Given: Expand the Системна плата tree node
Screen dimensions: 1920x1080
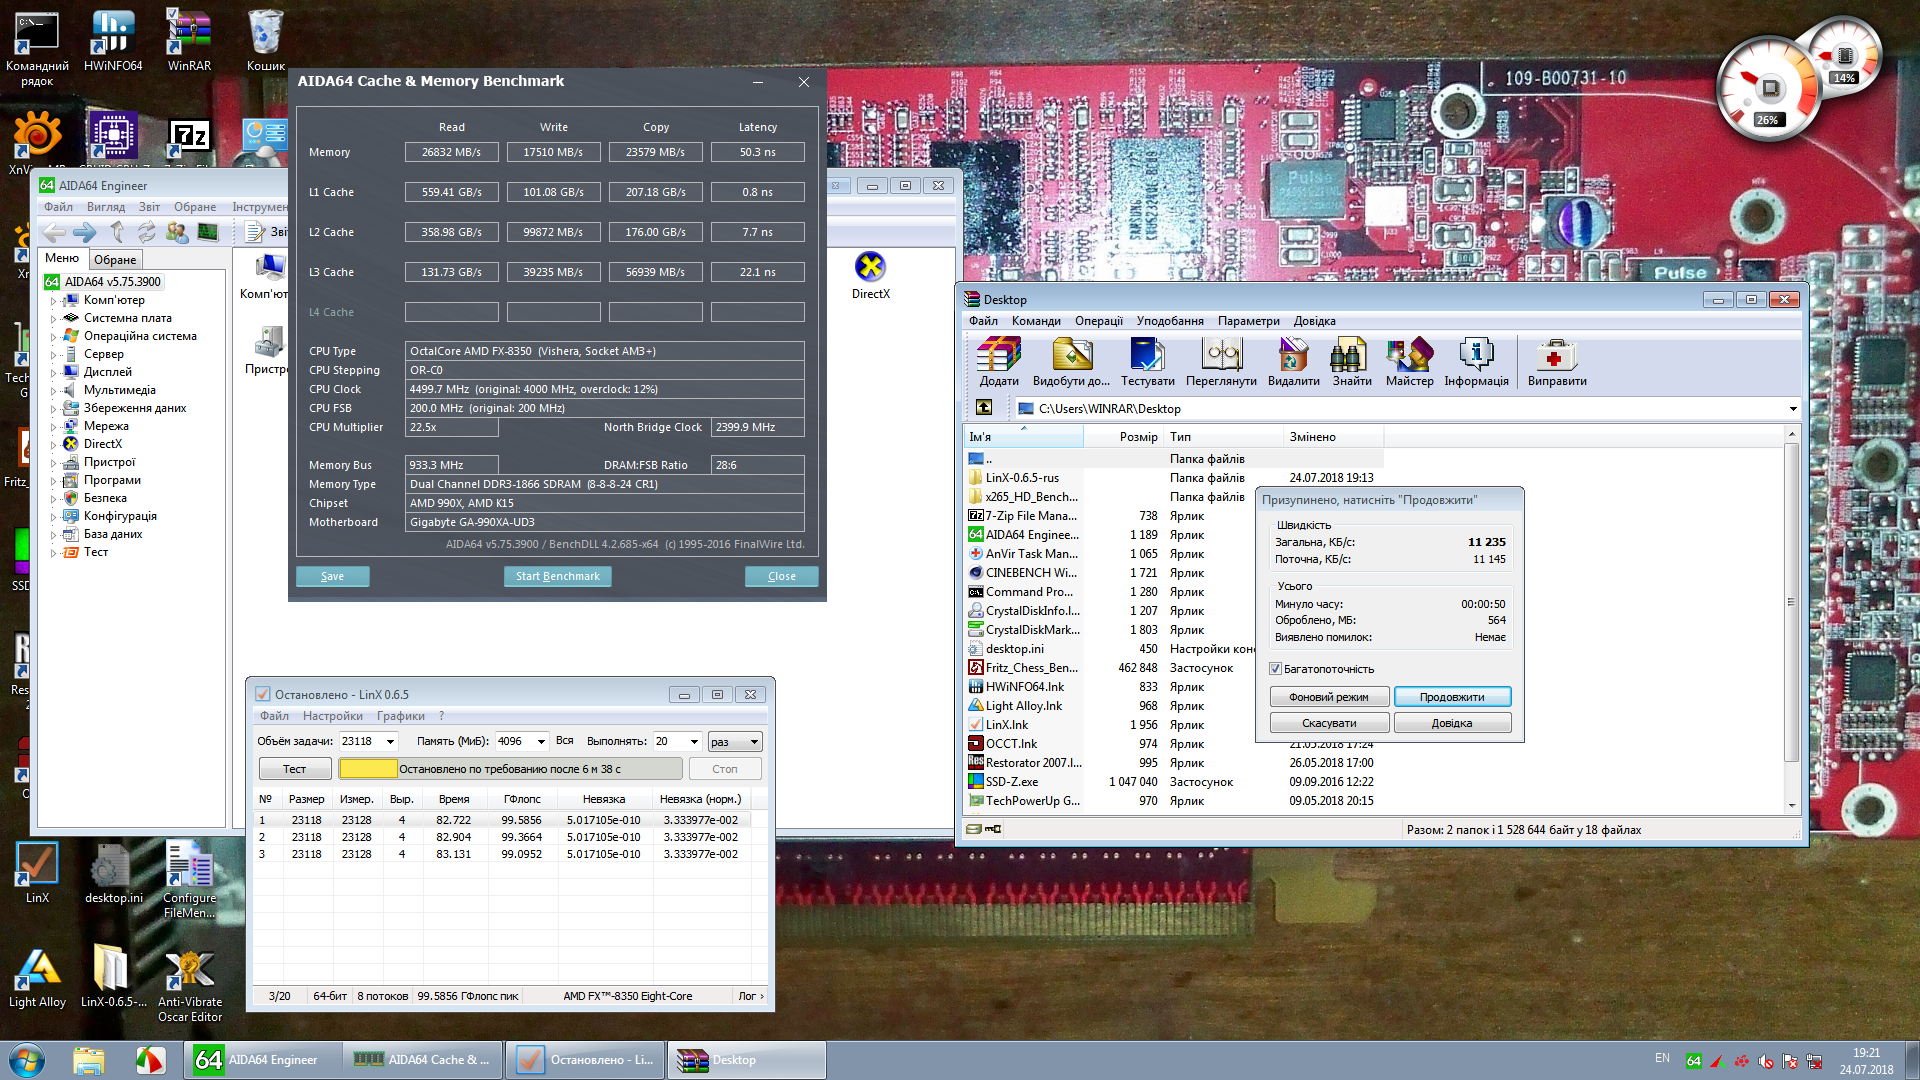Looking at the screenshot, I should pos(54,319).
